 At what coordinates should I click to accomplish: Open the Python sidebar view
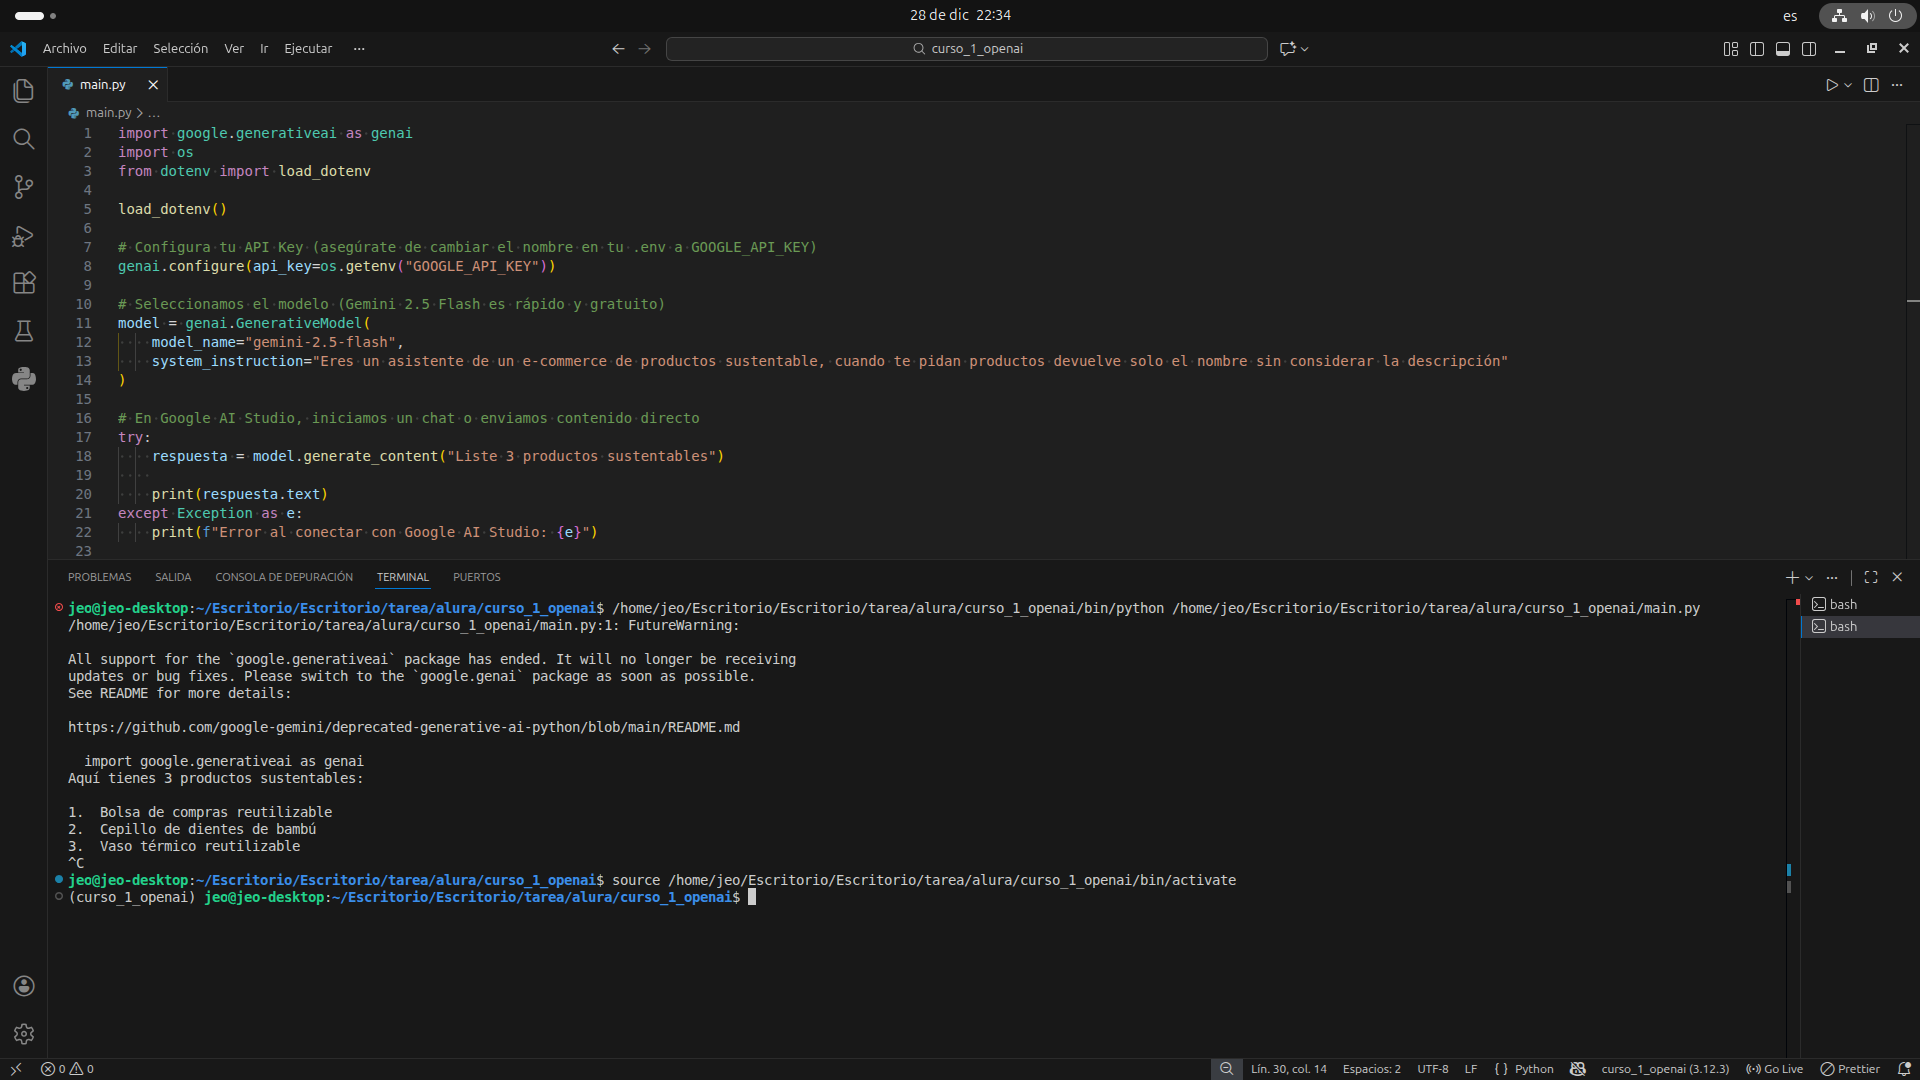(x=24, y=379)
